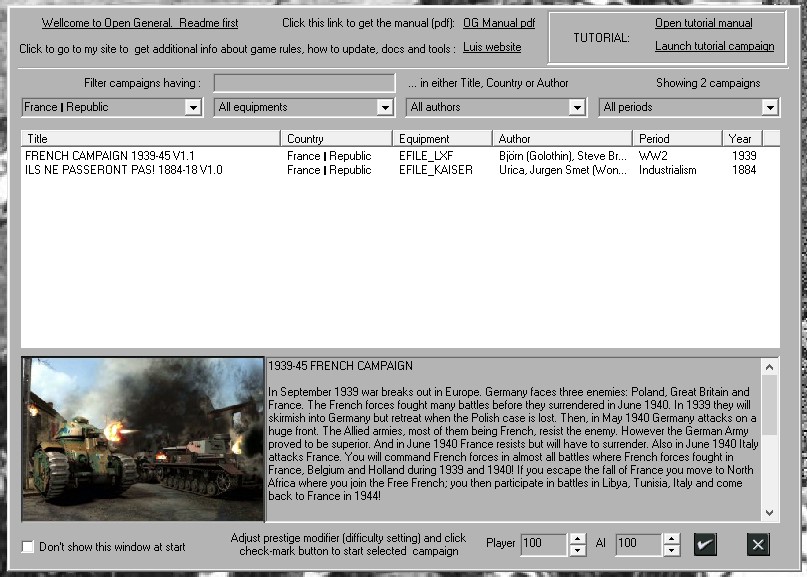Viewport: 807px width, 577px height.
Task: Sort campaigns by Period column header
Action: tap(677, 138)
